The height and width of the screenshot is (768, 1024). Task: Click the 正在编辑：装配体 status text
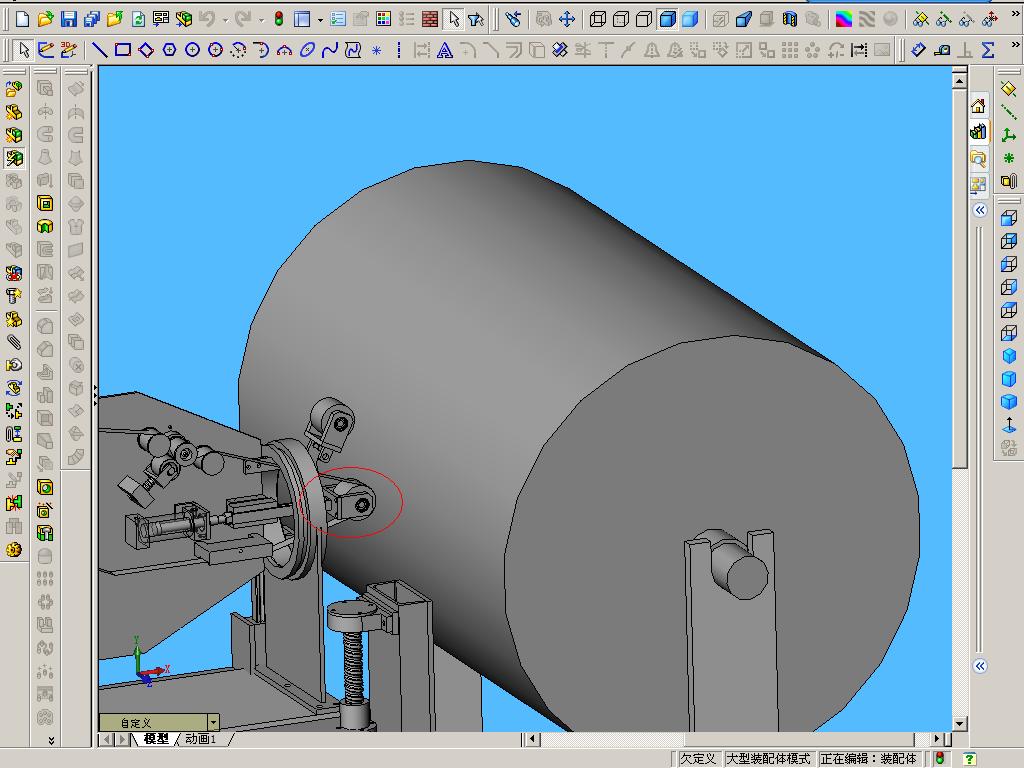pos(869,758)
